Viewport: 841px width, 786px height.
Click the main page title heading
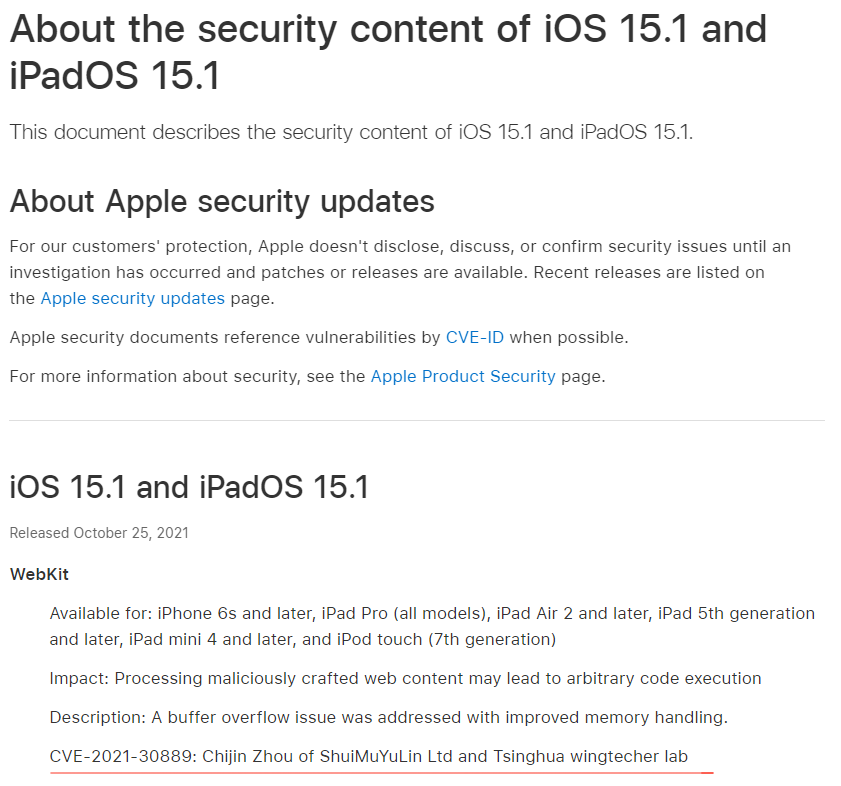coord(388,52)
